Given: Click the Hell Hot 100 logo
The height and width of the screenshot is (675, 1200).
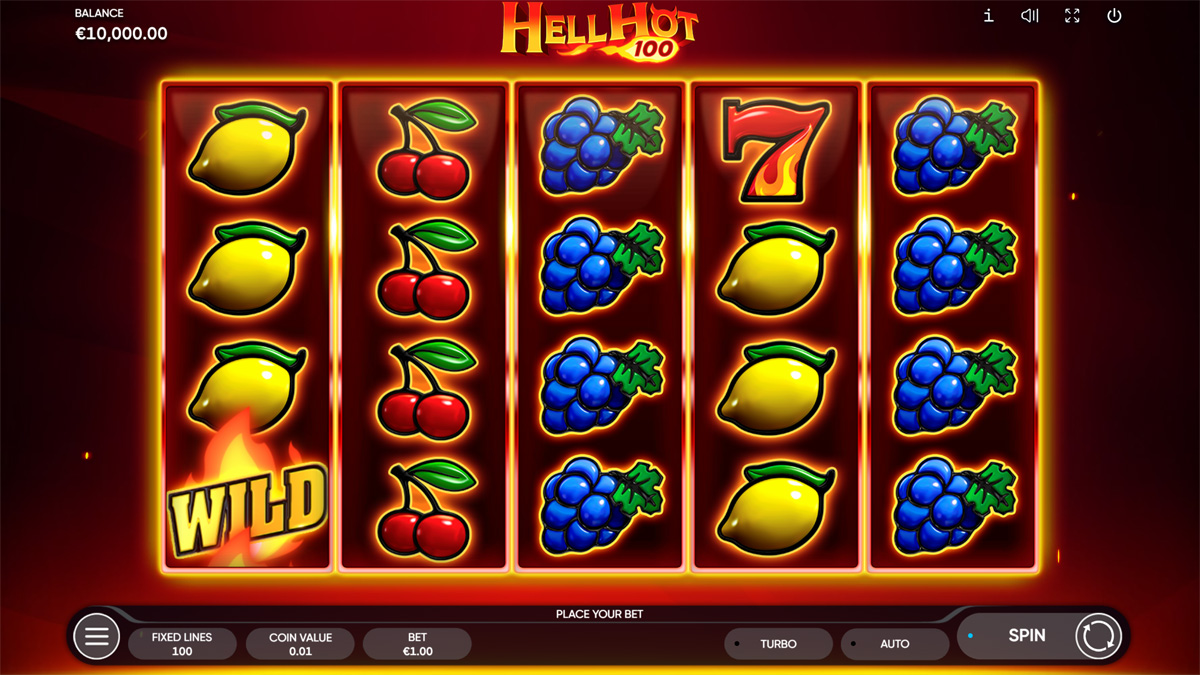Looking at the screenshot, I should click(600, 30).
